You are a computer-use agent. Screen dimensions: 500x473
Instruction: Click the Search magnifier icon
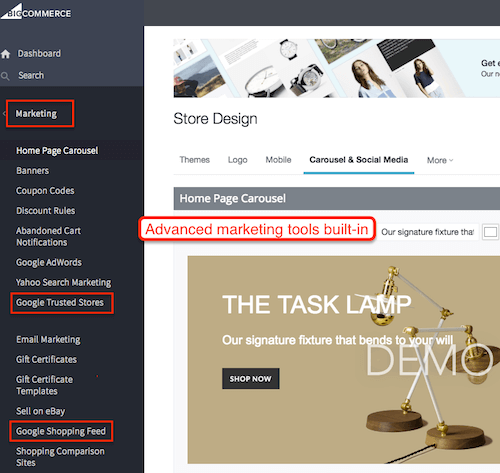pyautogui.click(x=5, y=76)
